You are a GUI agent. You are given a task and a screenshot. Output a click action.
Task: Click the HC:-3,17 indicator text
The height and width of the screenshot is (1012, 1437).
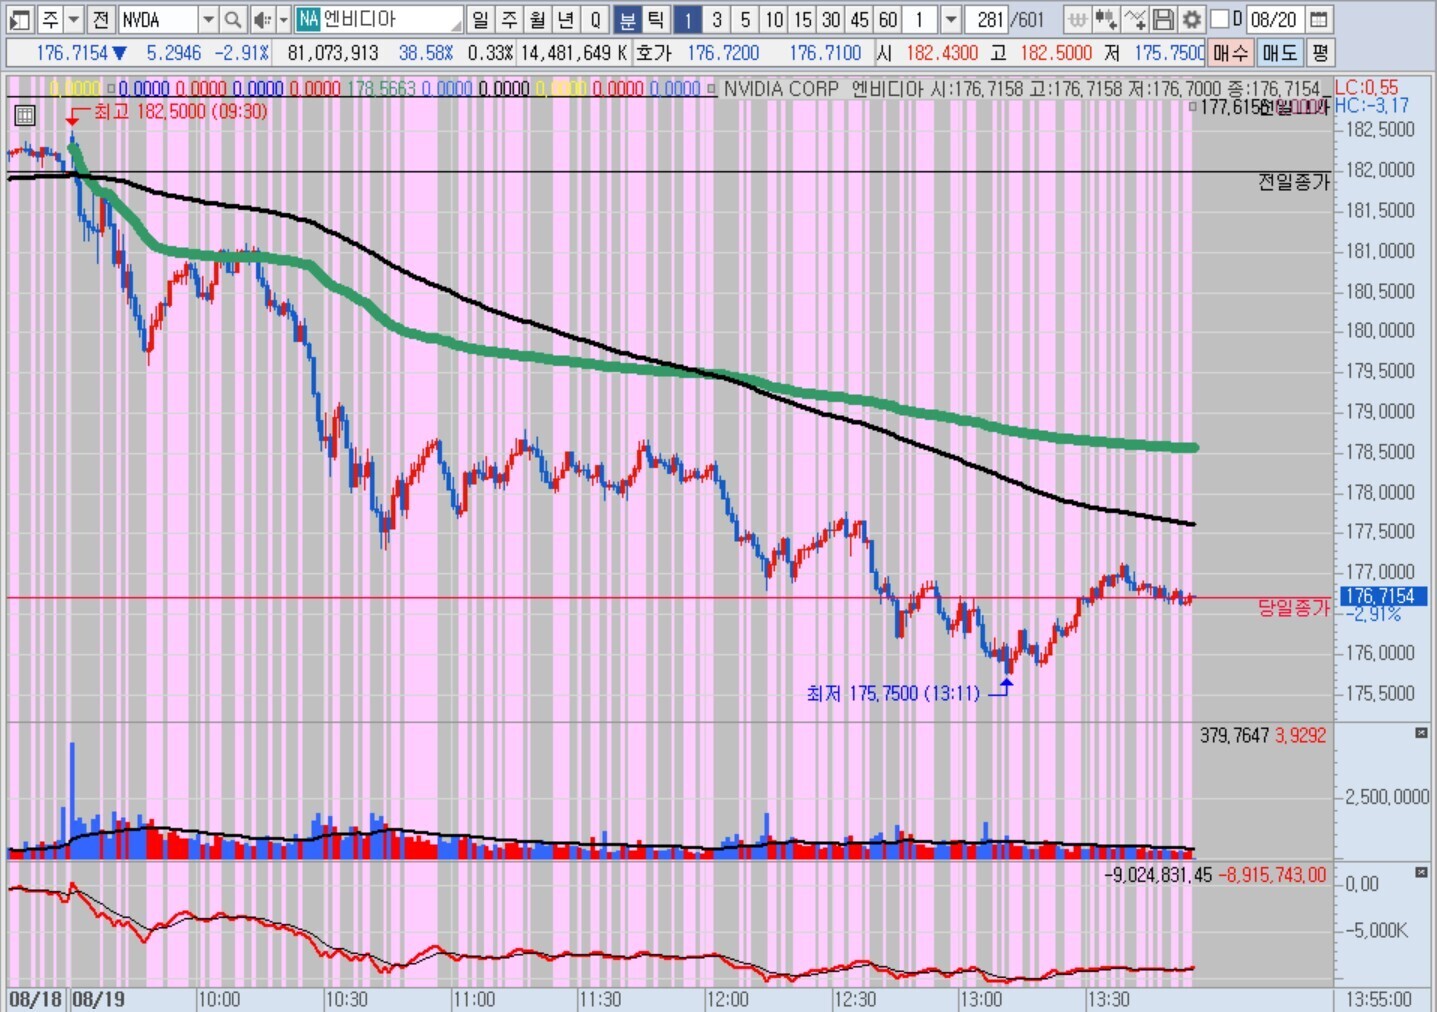pos(1371,105)
